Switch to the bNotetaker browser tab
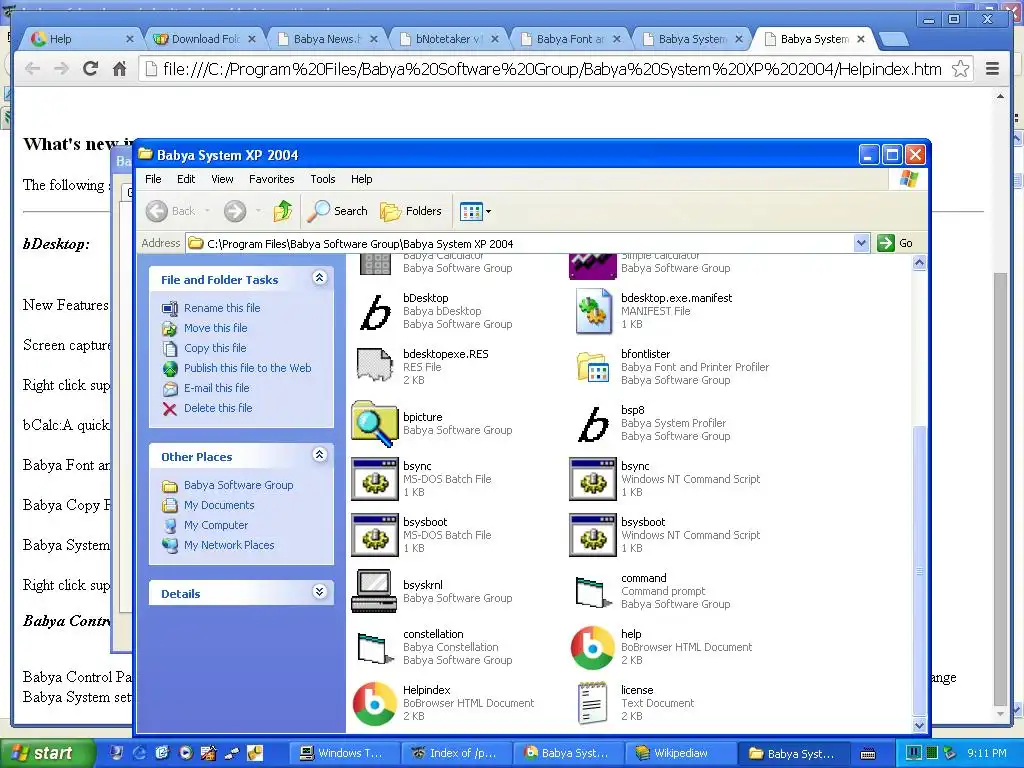Screen dimensions: 1024x768 pos(448,39)
